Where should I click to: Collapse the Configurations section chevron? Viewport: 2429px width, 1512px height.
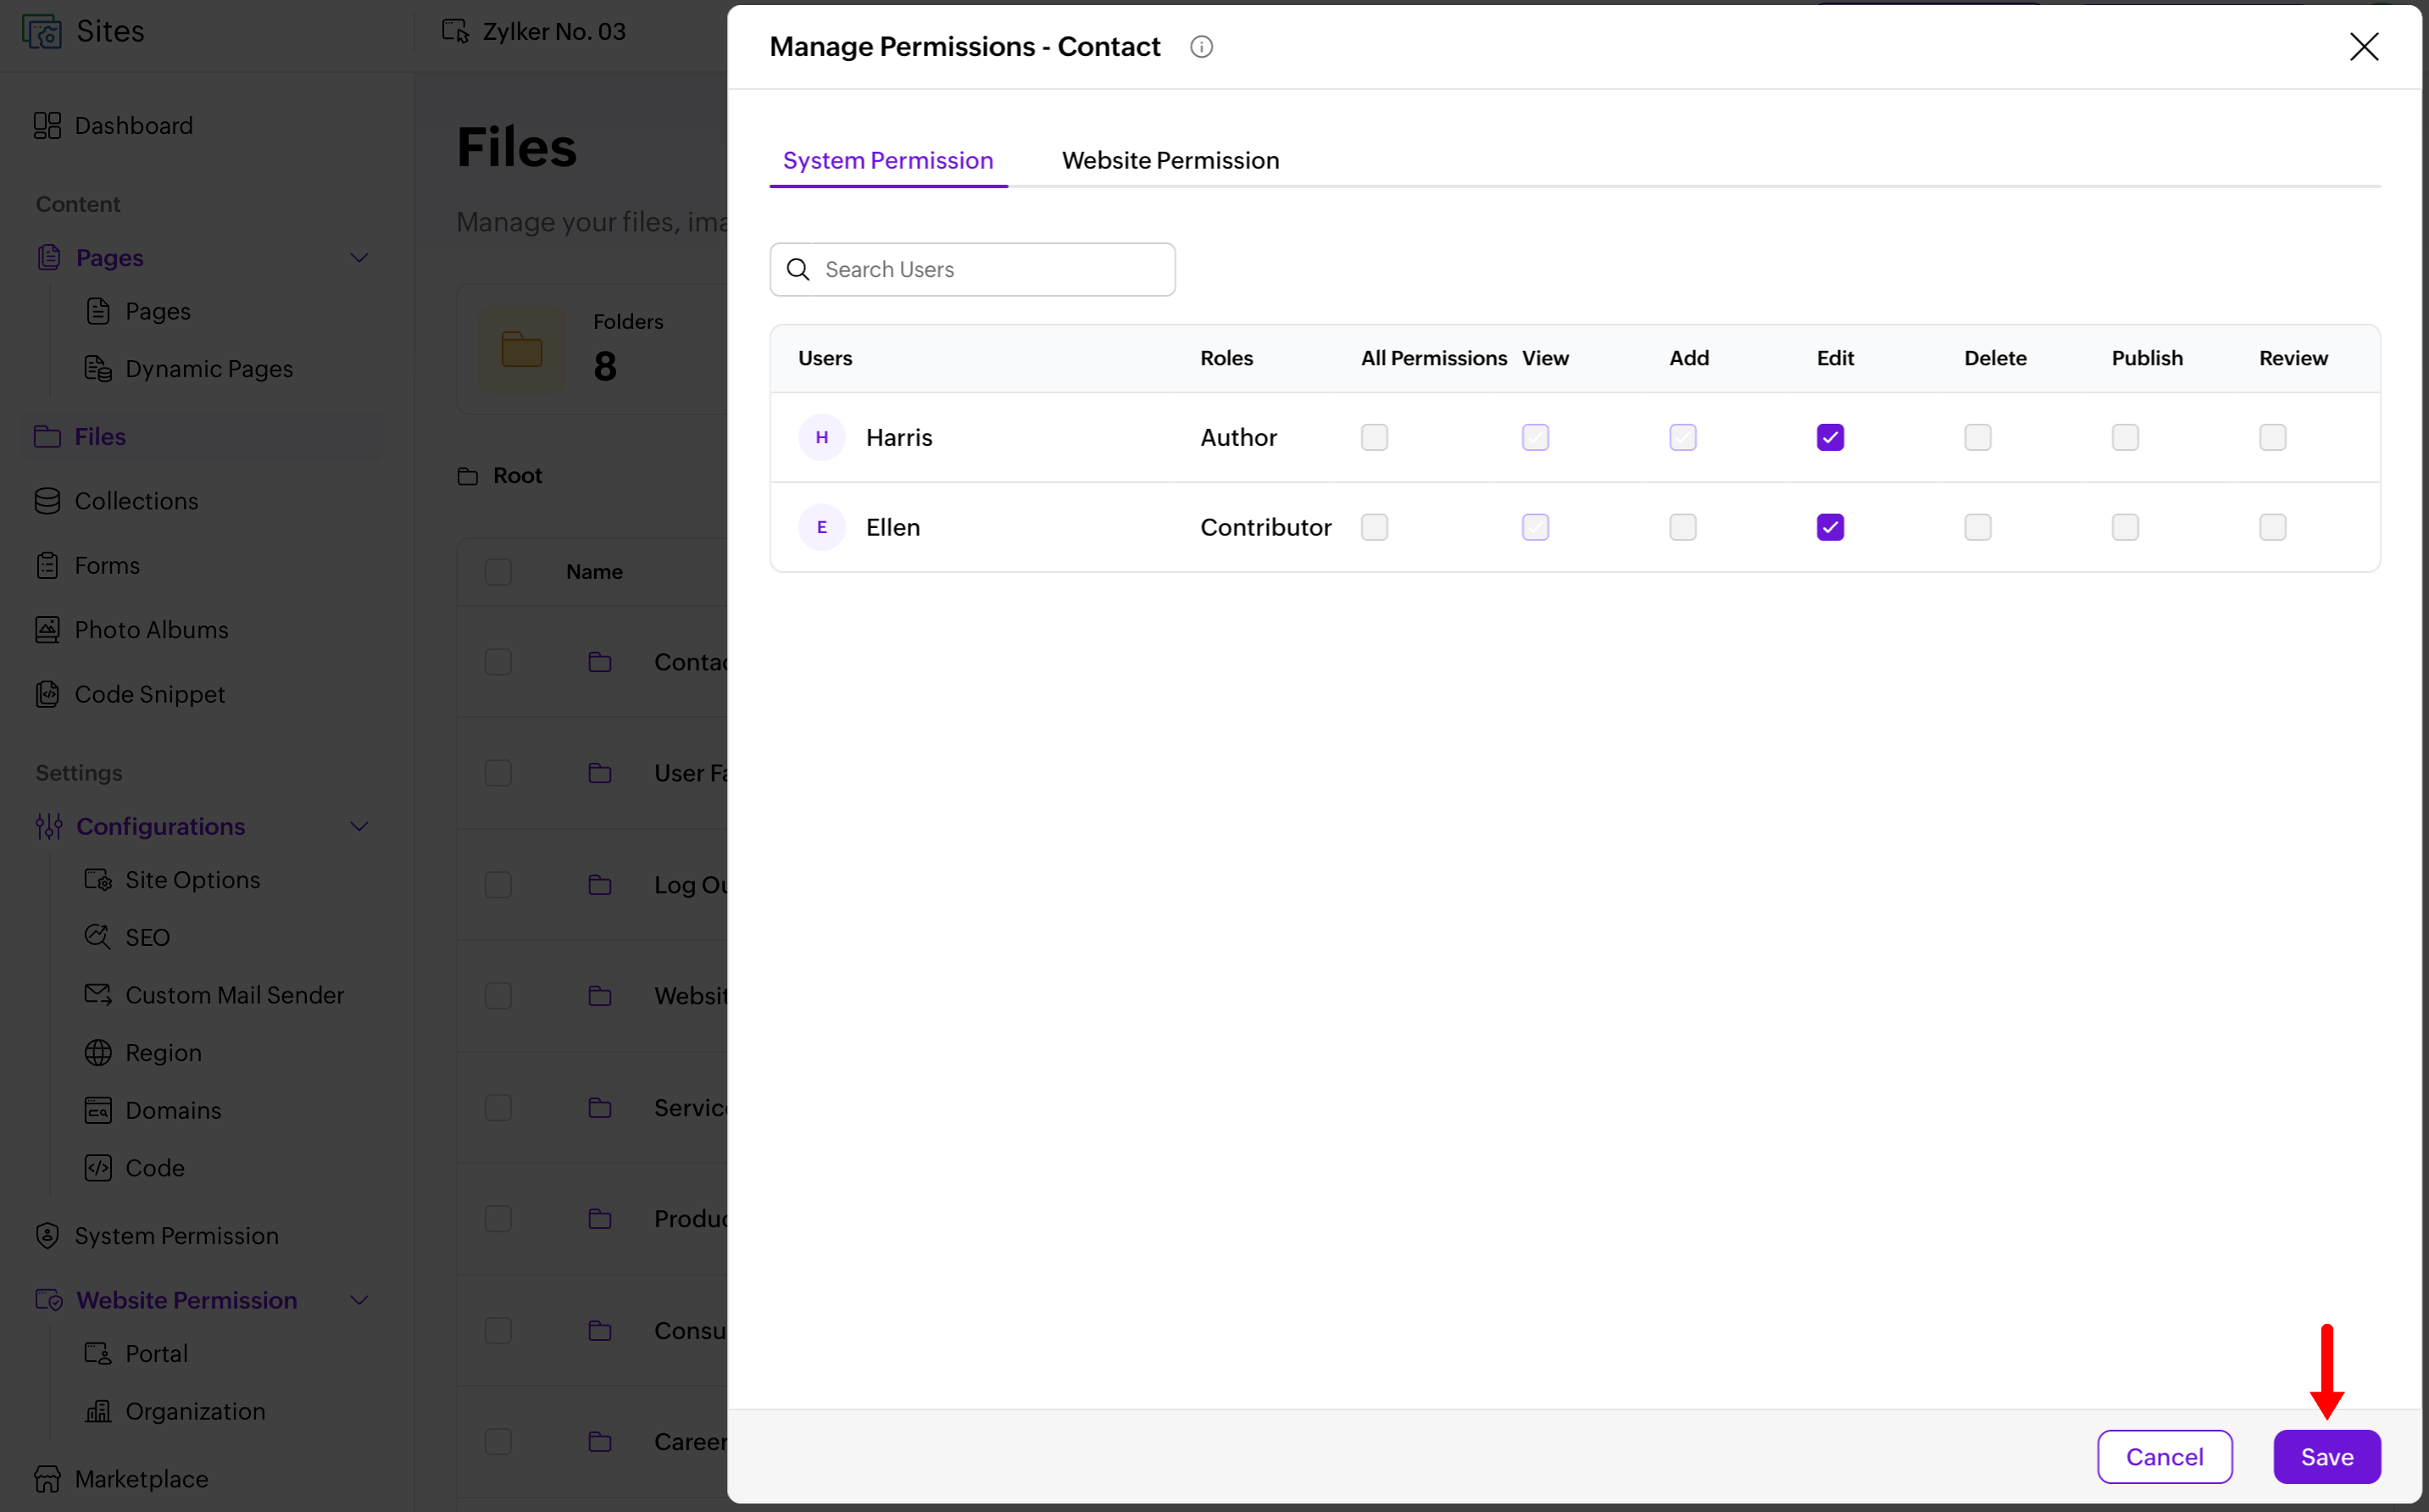(x=359, y=827)
